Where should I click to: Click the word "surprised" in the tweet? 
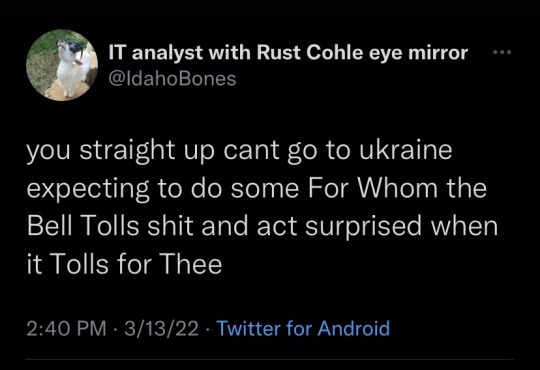363,227
